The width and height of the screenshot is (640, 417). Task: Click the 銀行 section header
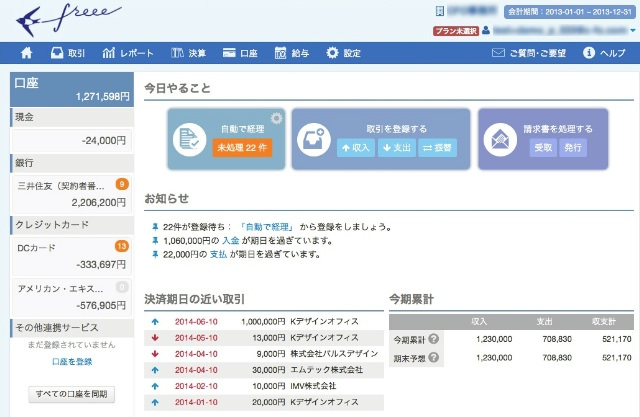pos(72,163)
